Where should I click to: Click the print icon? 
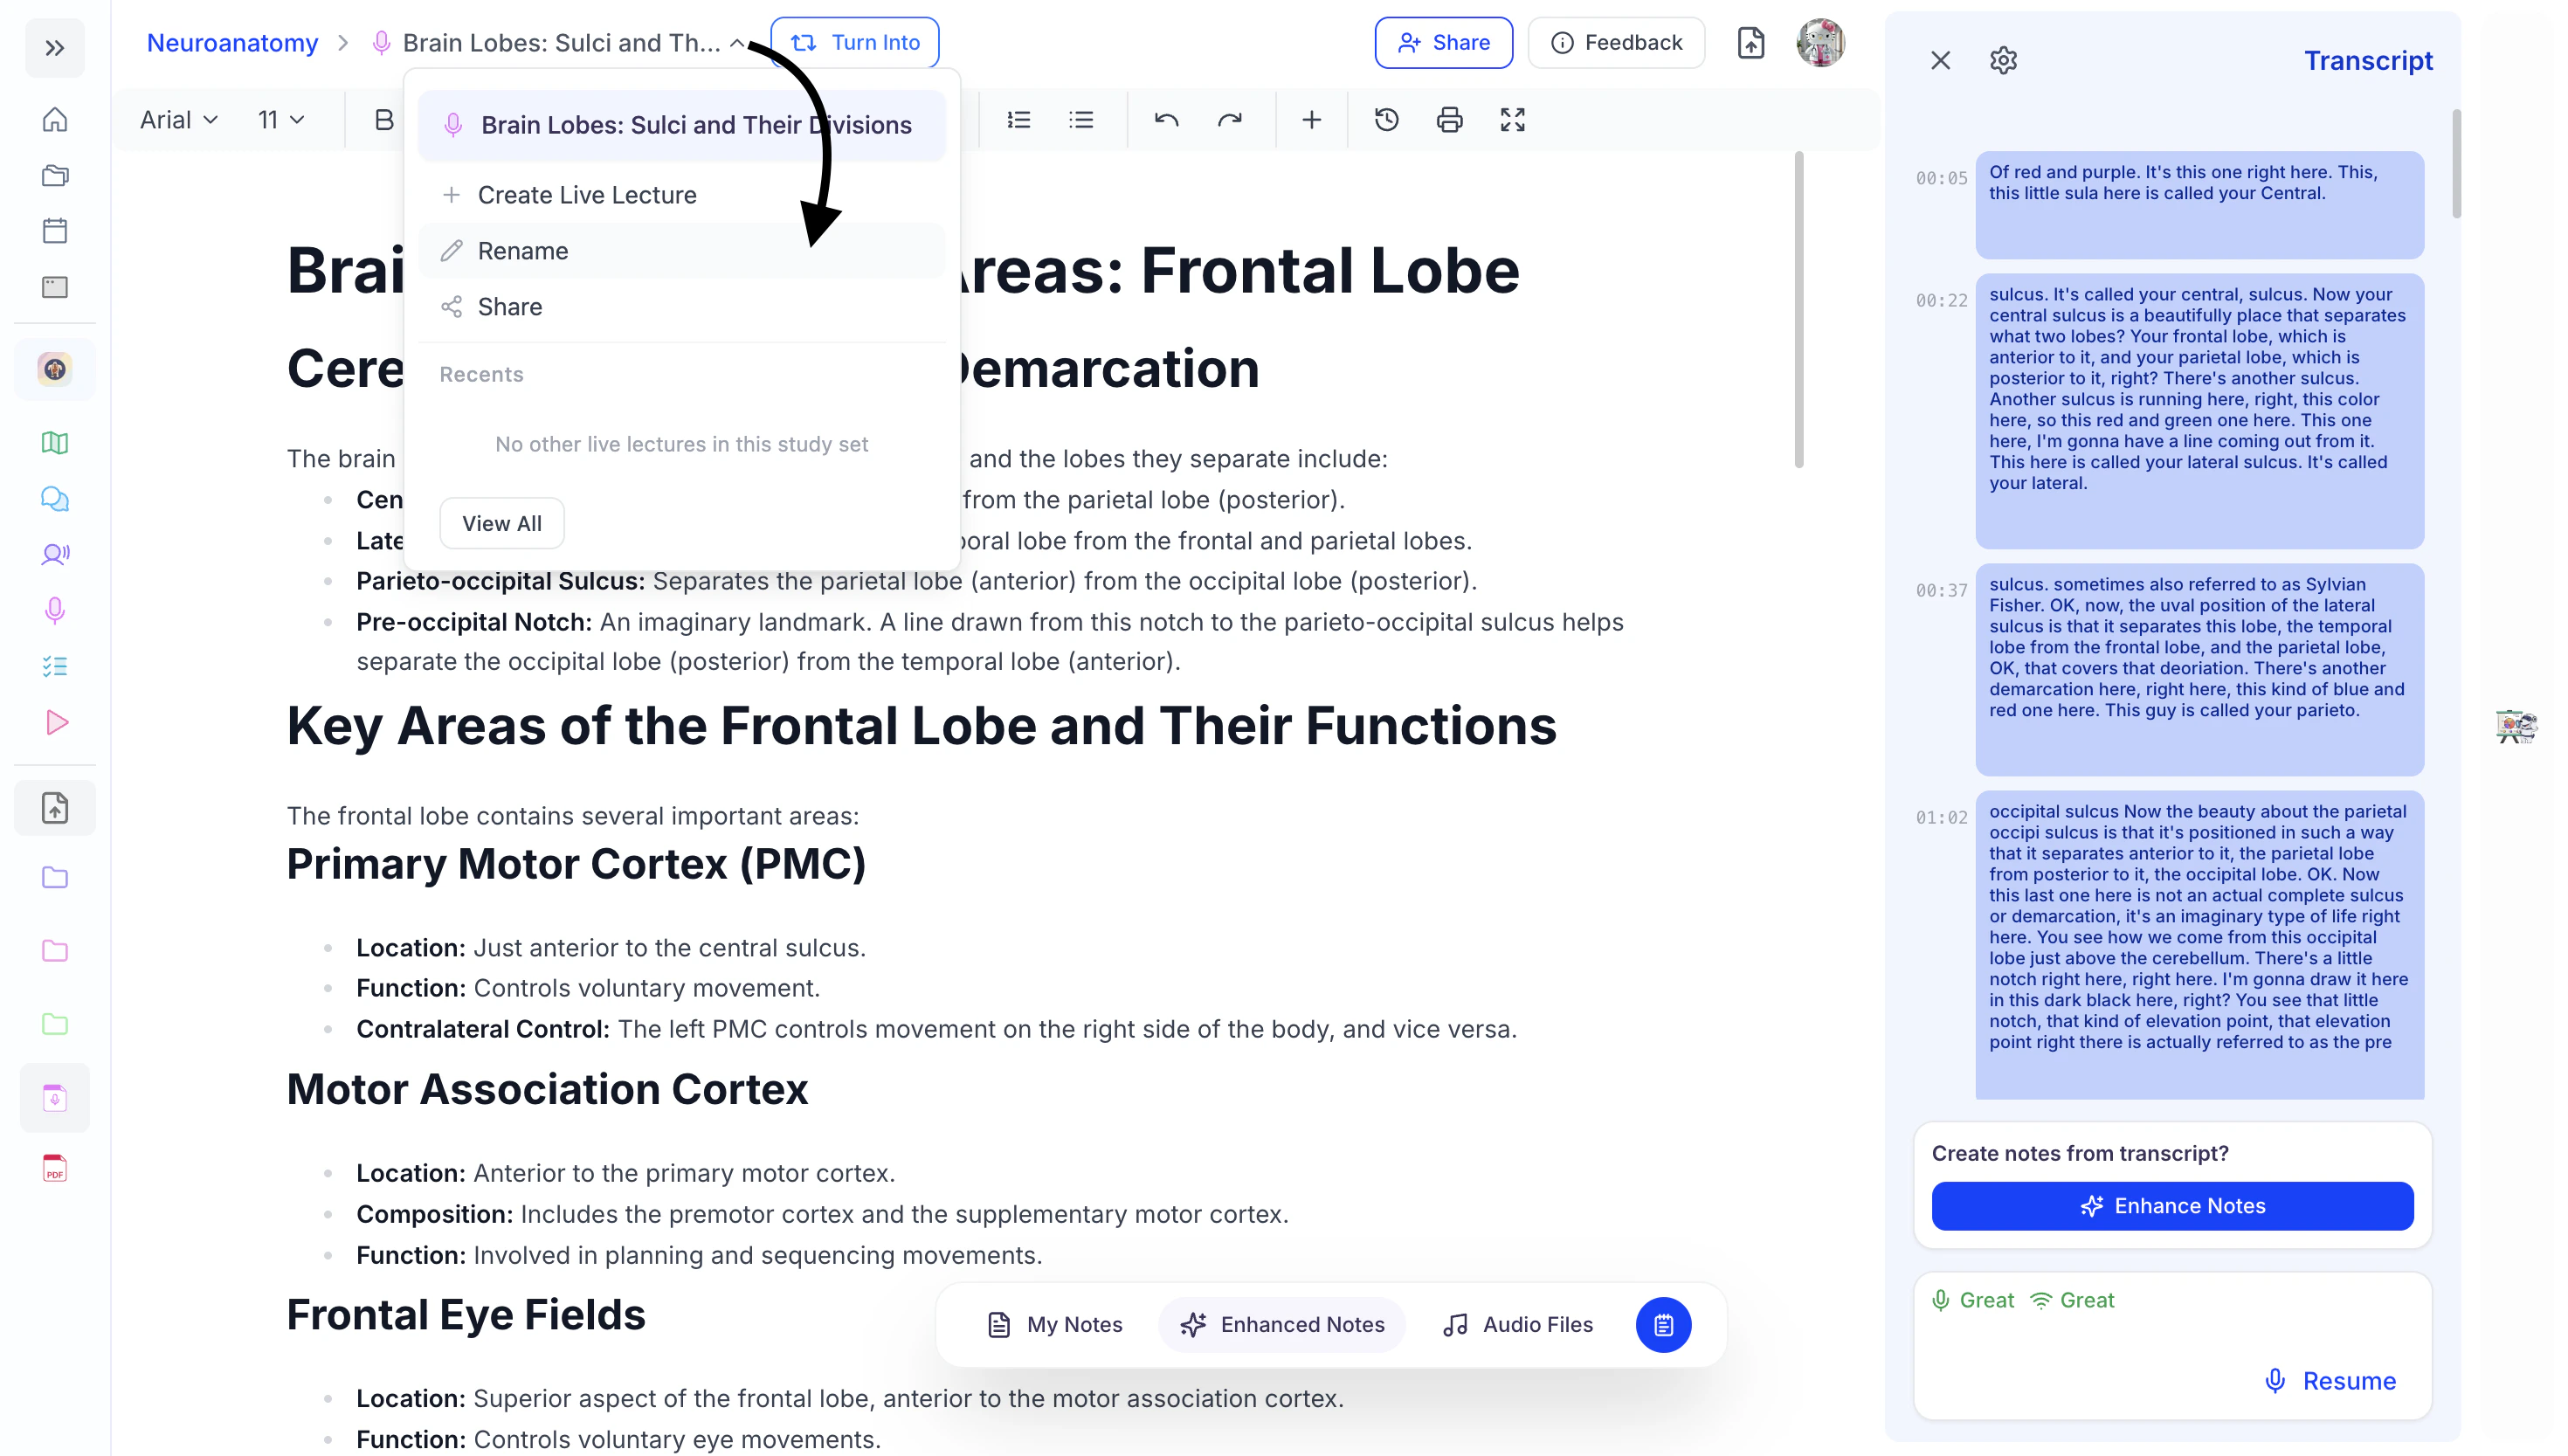coord(1449,120)
